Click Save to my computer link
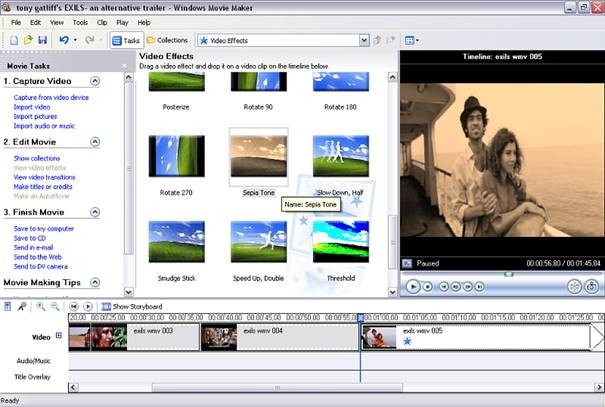The image size is (605, 407). (44, 229)
